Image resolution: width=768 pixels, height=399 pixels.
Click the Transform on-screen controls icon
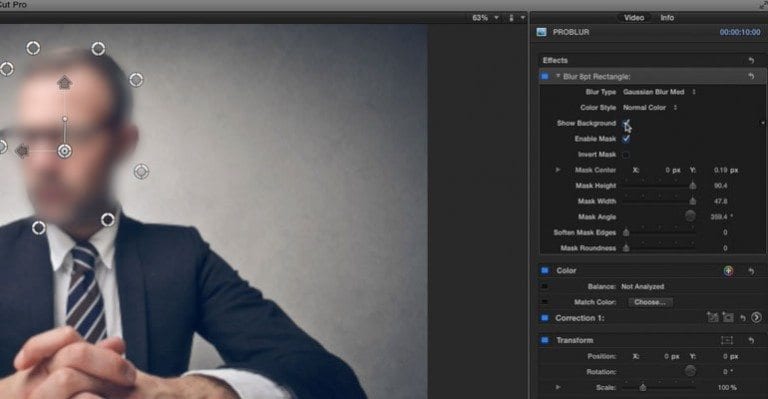[727, 340]
